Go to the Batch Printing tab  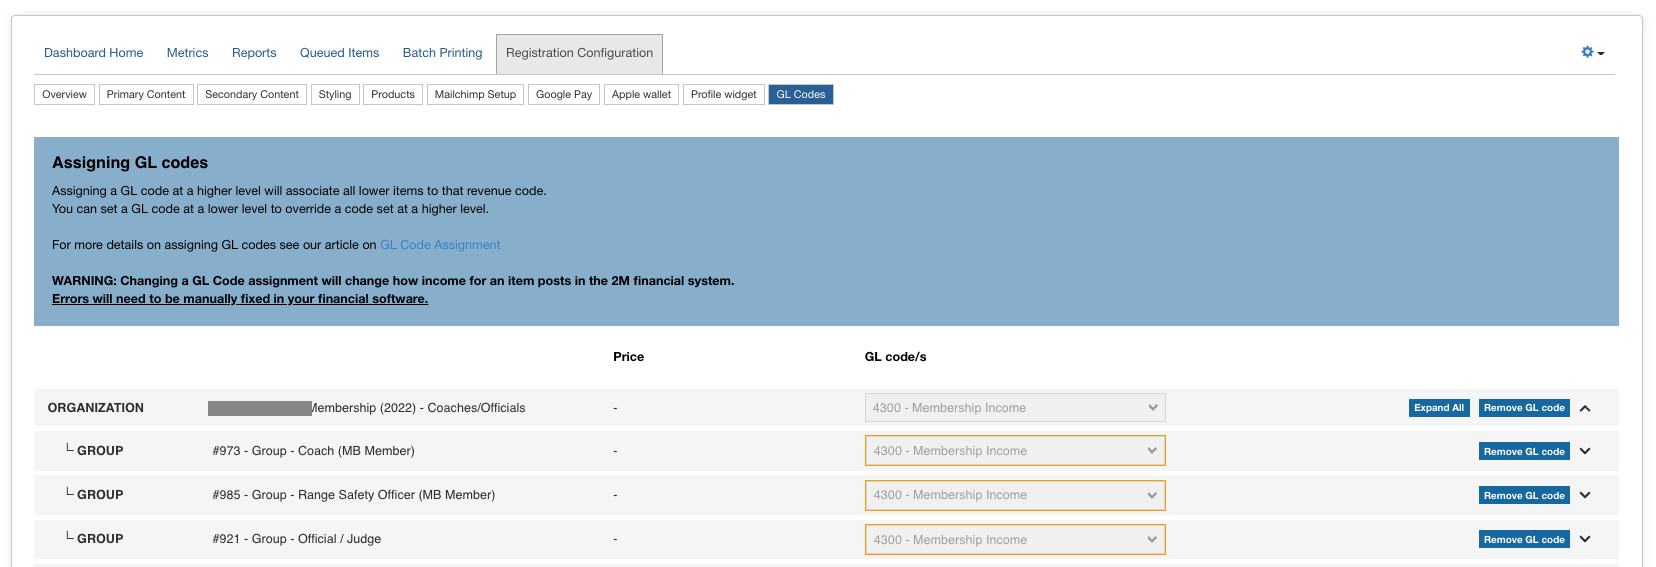point(442,53)
